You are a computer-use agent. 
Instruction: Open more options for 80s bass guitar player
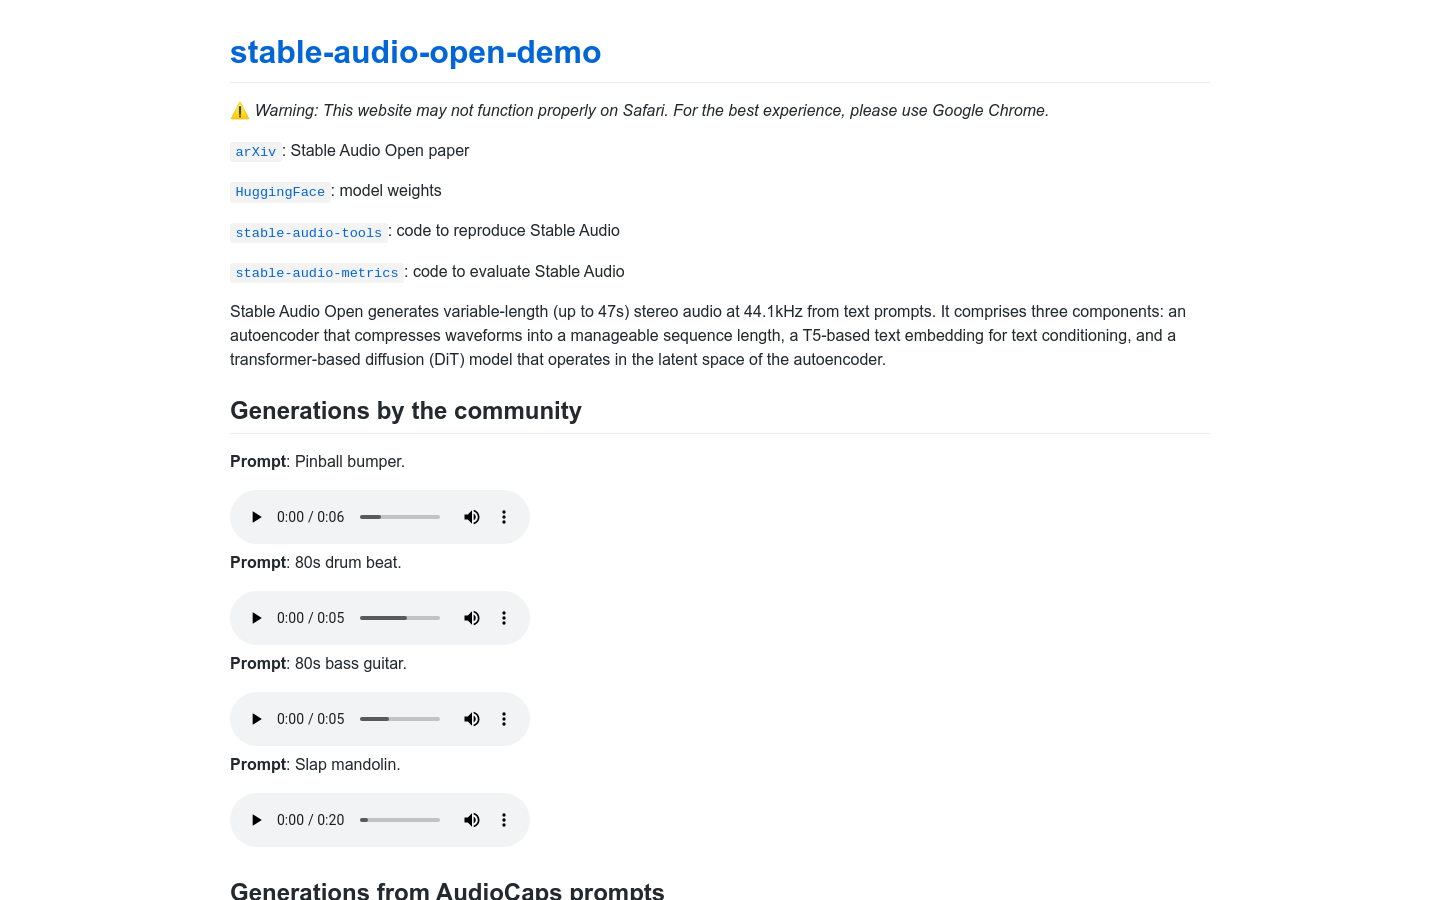pyautogui.click(x=504, y=719)
